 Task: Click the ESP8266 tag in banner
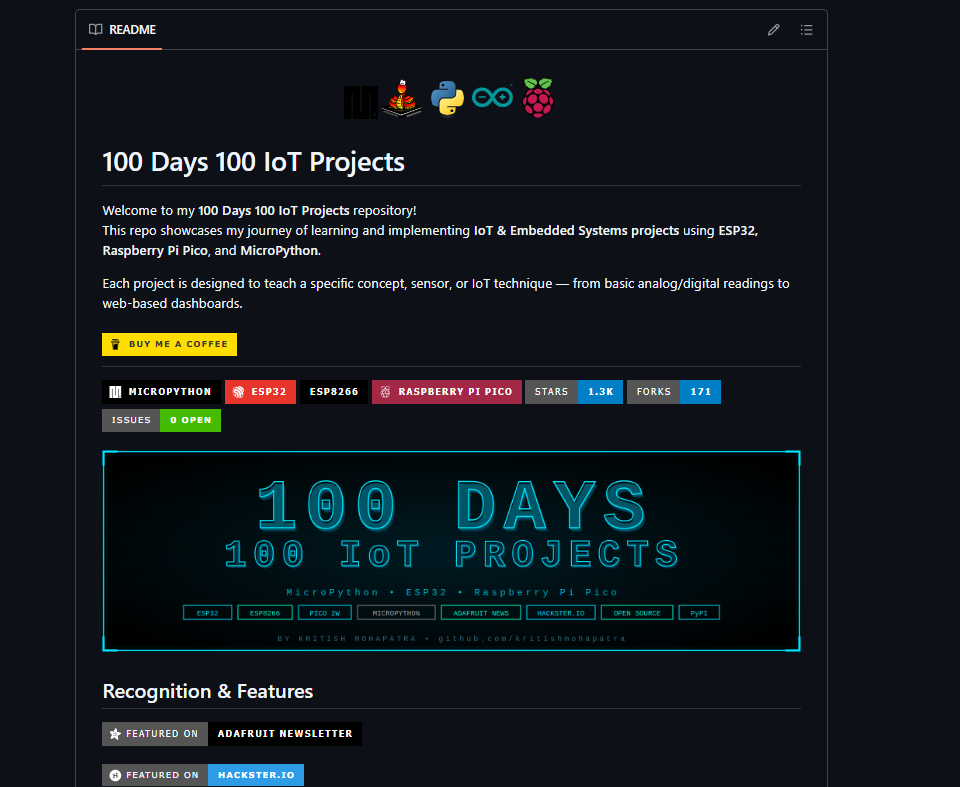tap(264, 613)
